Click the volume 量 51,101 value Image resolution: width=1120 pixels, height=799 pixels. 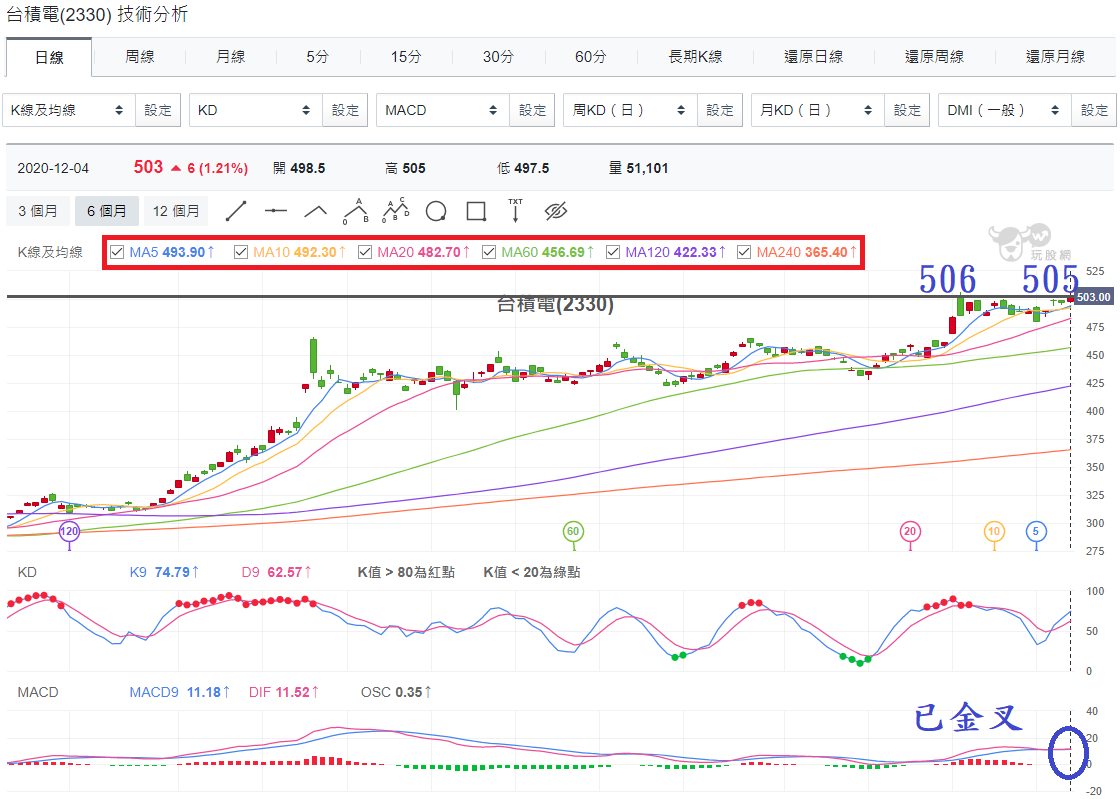click(638, 168)
